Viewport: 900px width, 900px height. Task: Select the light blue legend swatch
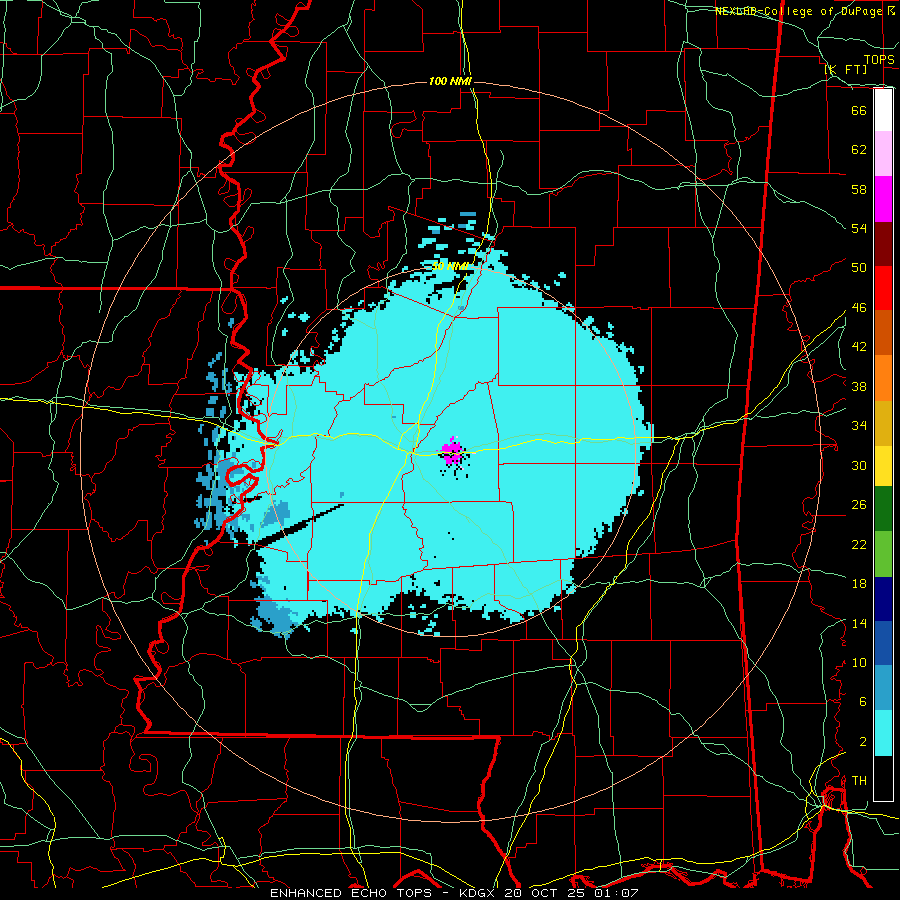[883, 688]
